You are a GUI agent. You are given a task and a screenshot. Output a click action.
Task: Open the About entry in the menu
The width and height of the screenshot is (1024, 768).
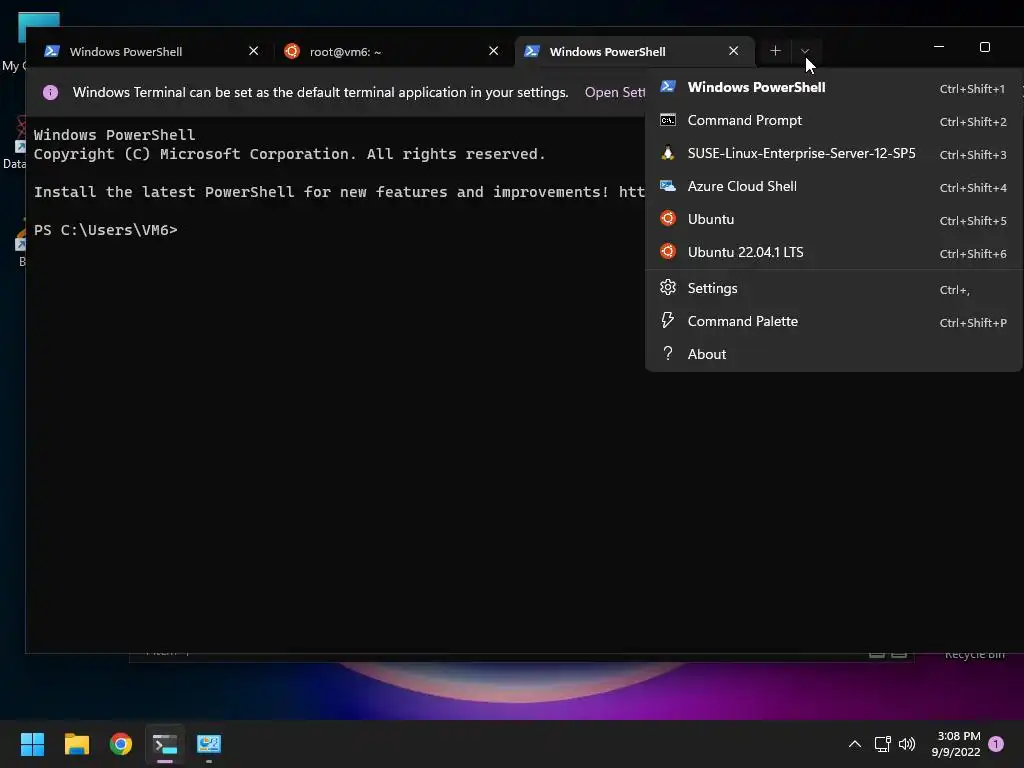click(833, 355)
